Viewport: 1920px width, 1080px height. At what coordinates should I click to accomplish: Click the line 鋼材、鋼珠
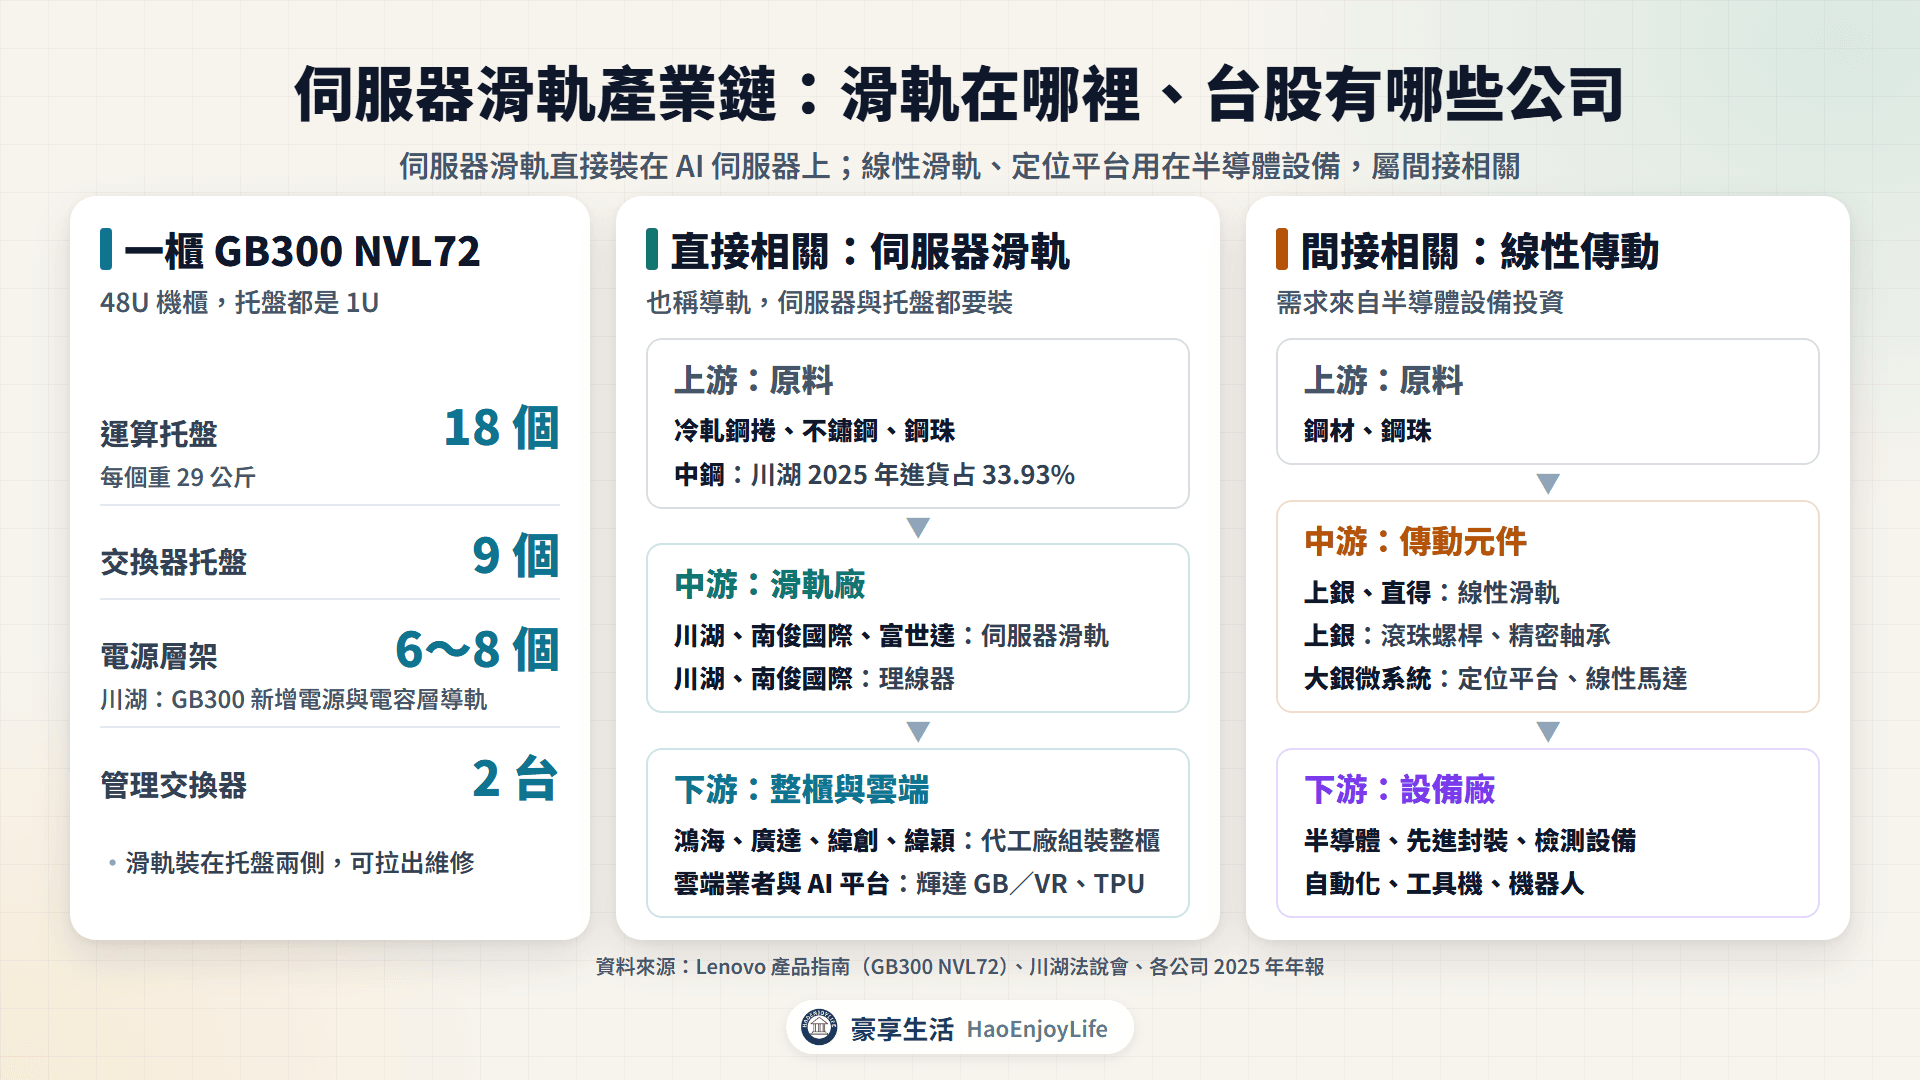[1368, 430]
